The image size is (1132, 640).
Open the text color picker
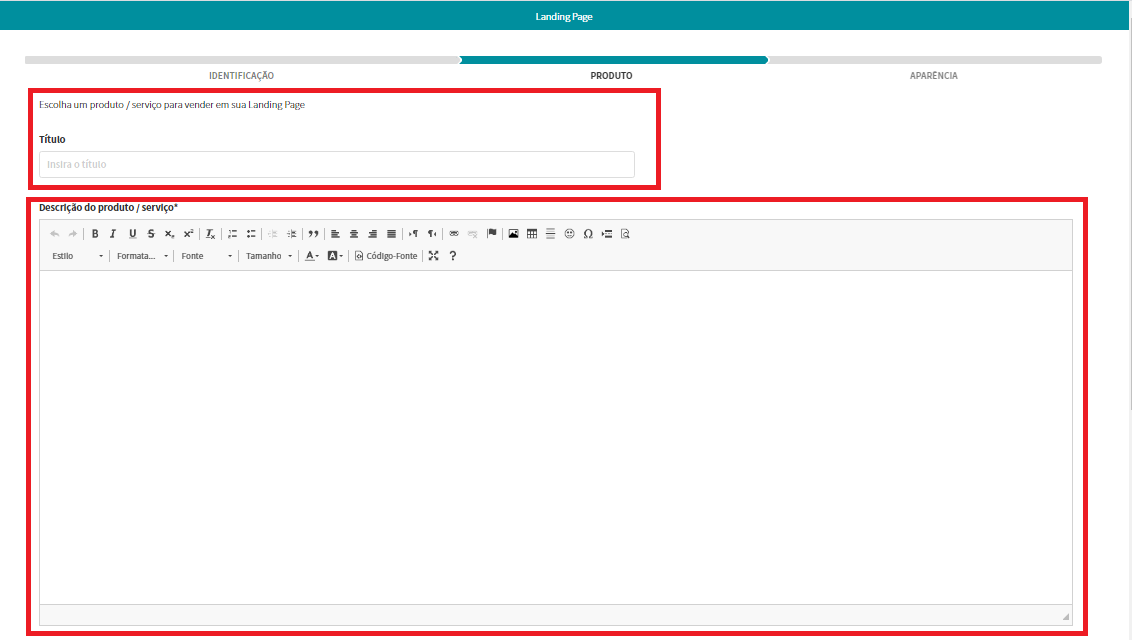pyautogui.click(x=312, y=256)
